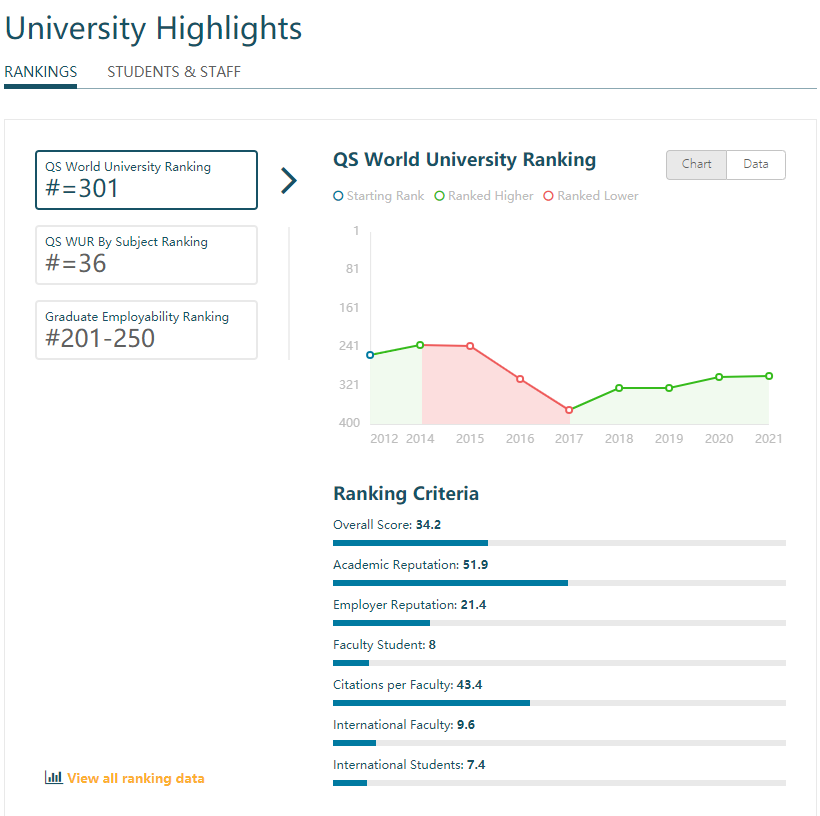Click the 2015 red data point
The width and height of the screenshot is (820, 816).
tap(470, 346)
